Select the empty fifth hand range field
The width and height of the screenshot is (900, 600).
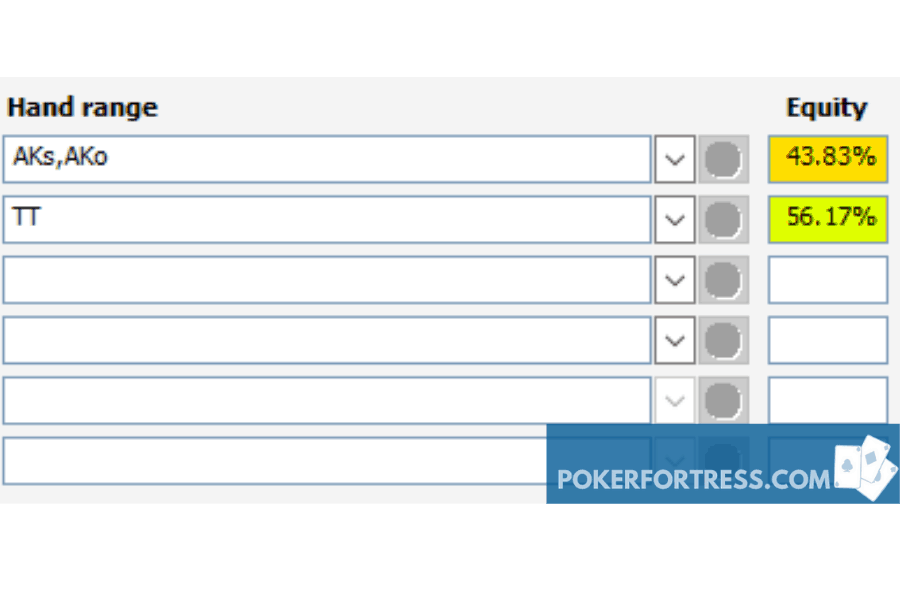(x=327, y=400)
